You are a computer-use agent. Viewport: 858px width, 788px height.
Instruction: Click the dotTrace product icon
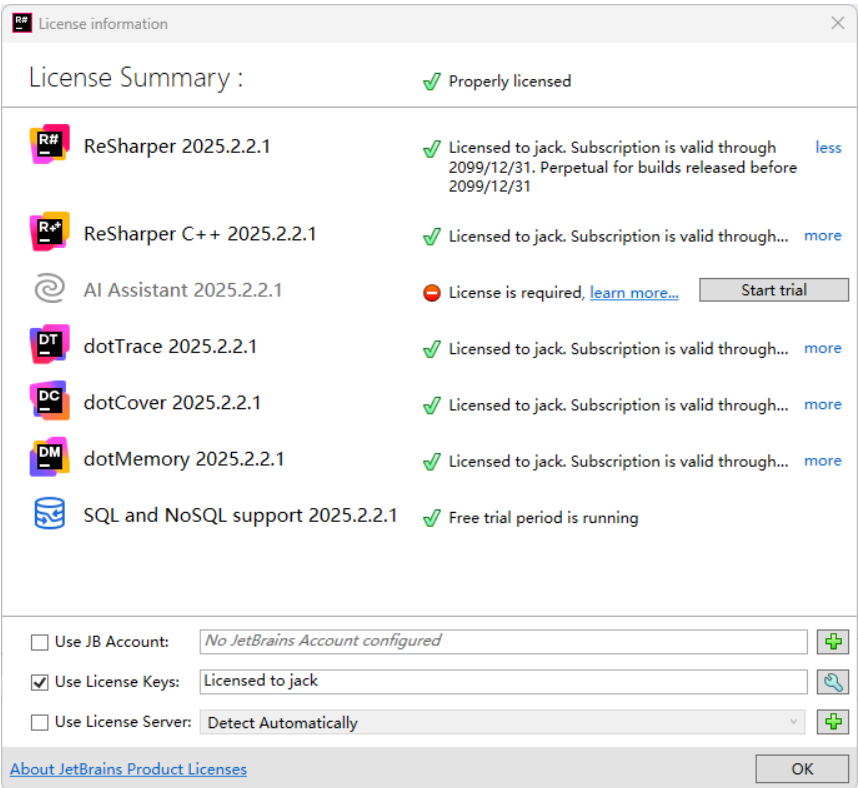click(50, 346)
